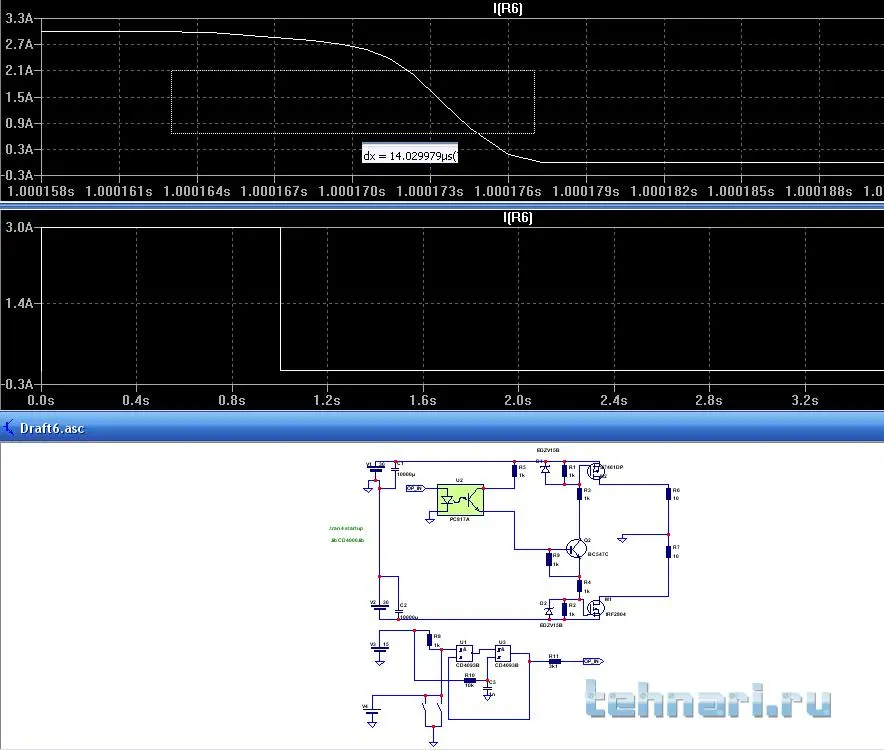Viewport: 884px width, 750px height.
Task: Click the 0.9A label on top plot axis
Action: click(19, 123)
